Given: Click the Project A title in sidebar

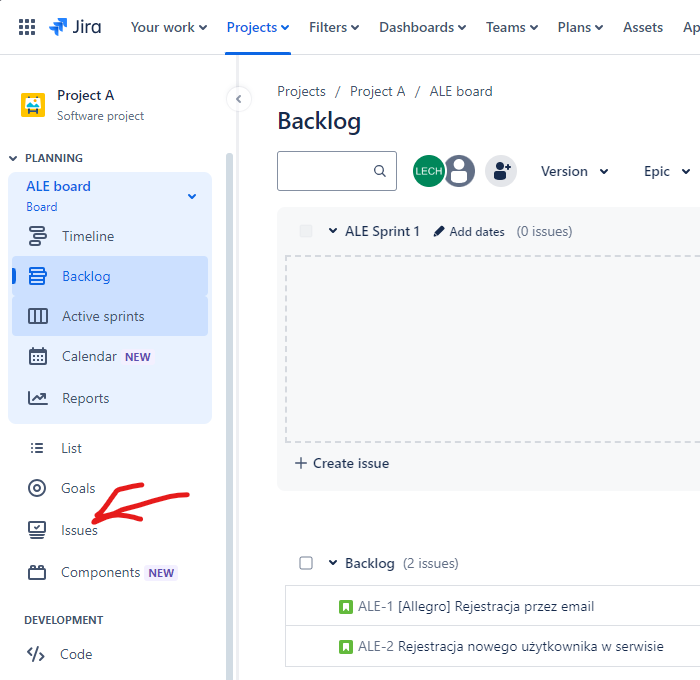Looking at the screenshot, I should [85, 95].
